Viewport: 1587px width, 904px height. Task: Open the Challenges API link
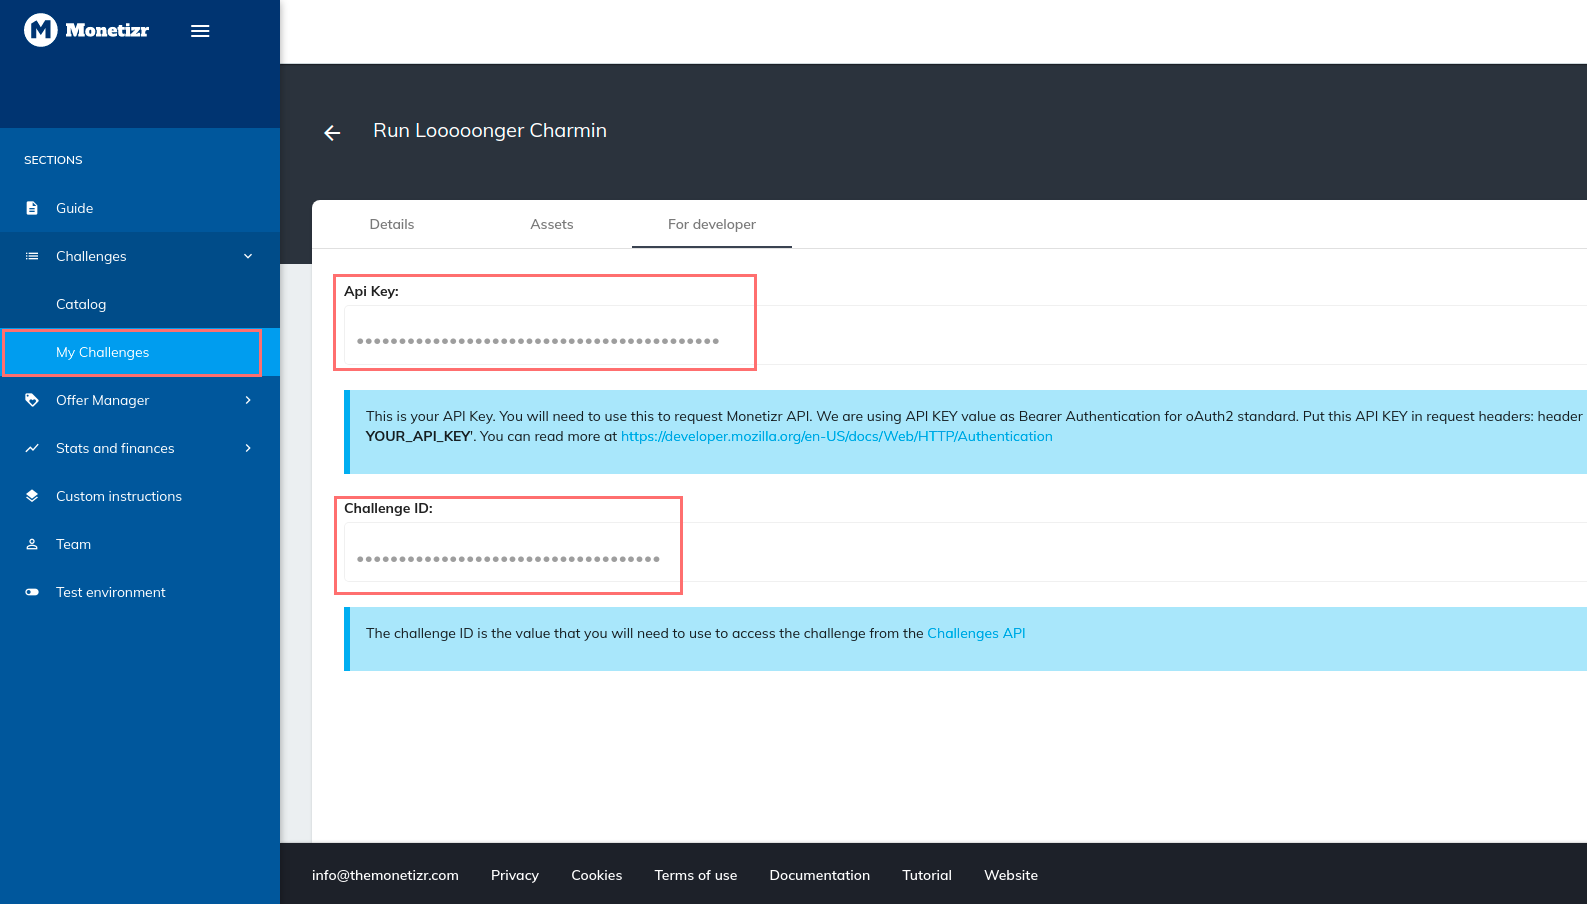pos(976,633)
